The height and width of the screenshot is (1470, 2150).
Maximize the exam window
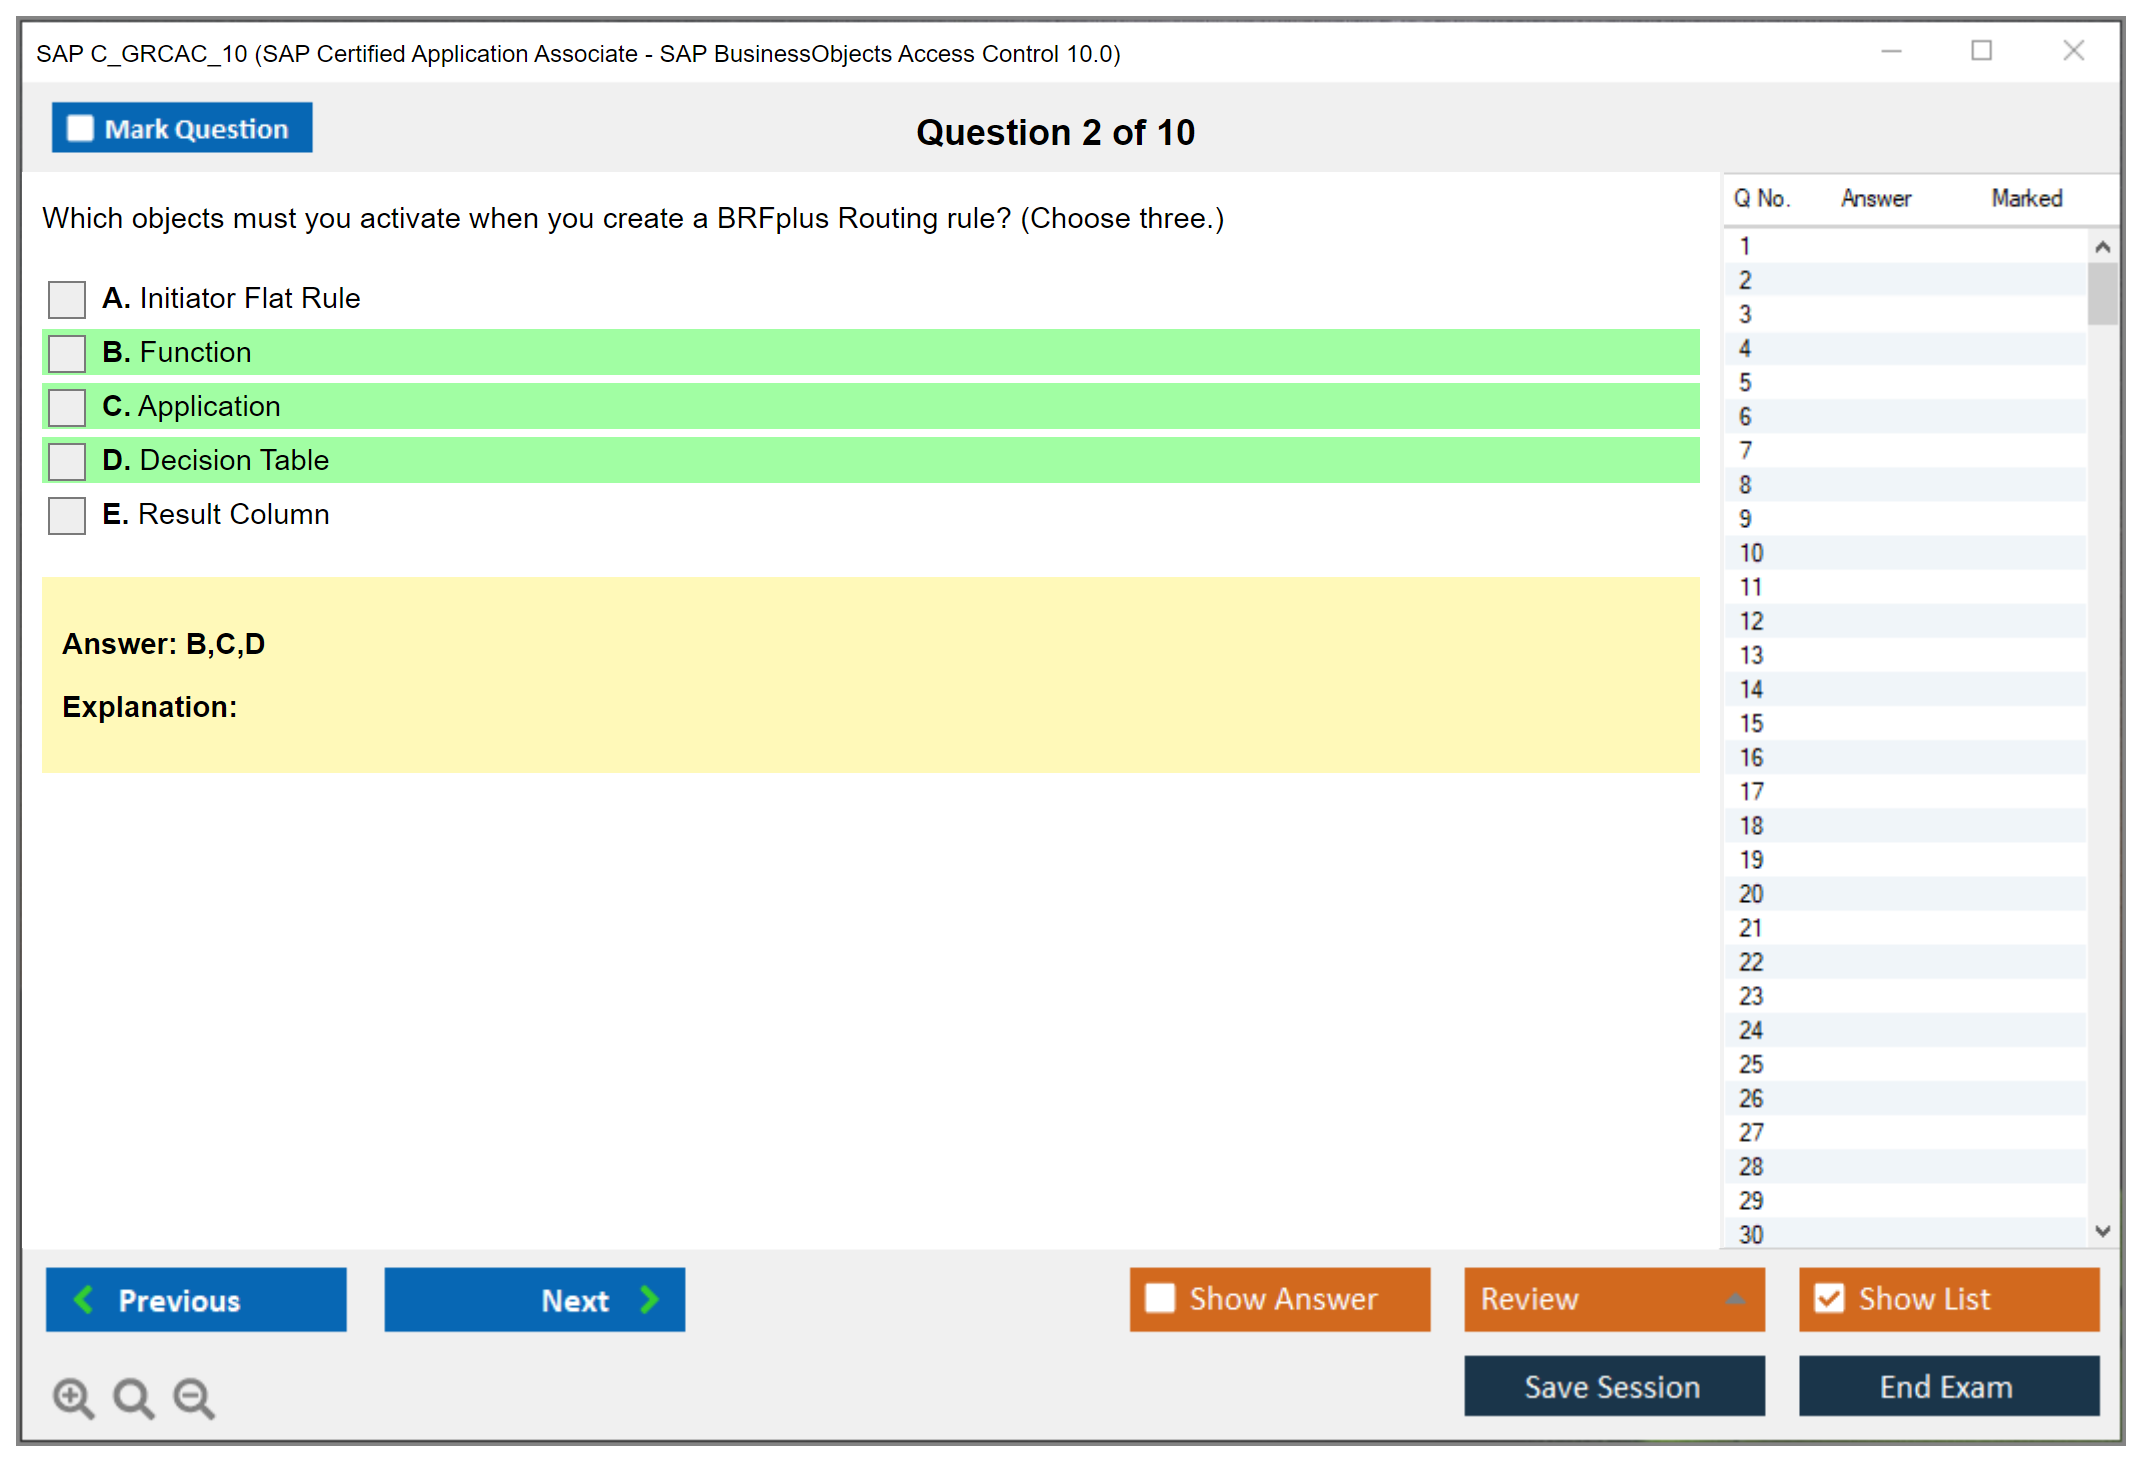1981,51
